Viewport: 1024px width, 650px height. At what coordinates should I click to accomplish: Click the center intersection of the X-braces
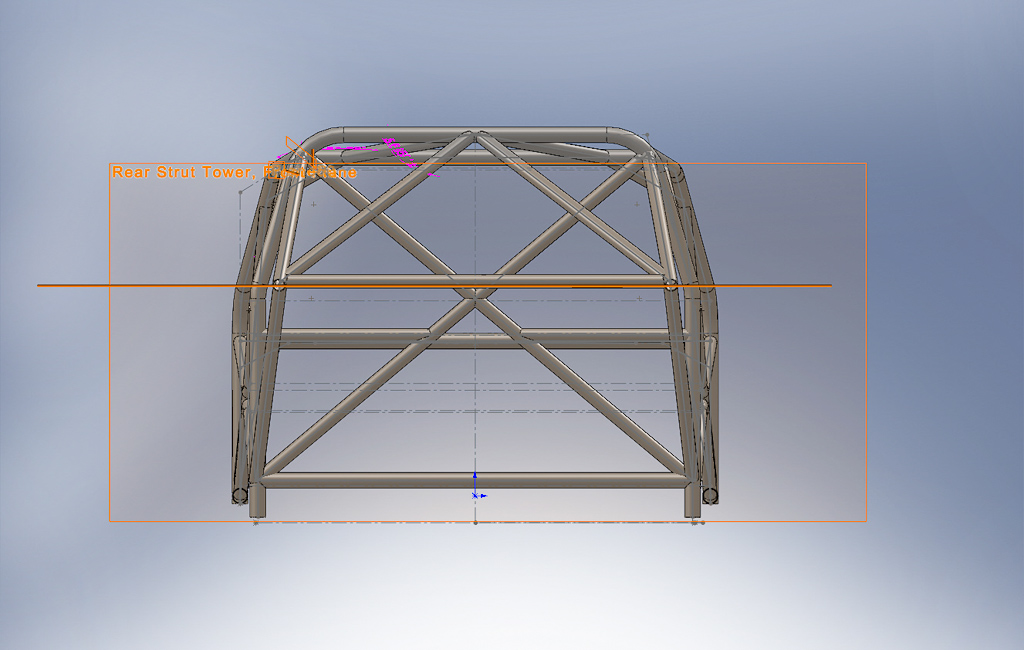point(476,293)
